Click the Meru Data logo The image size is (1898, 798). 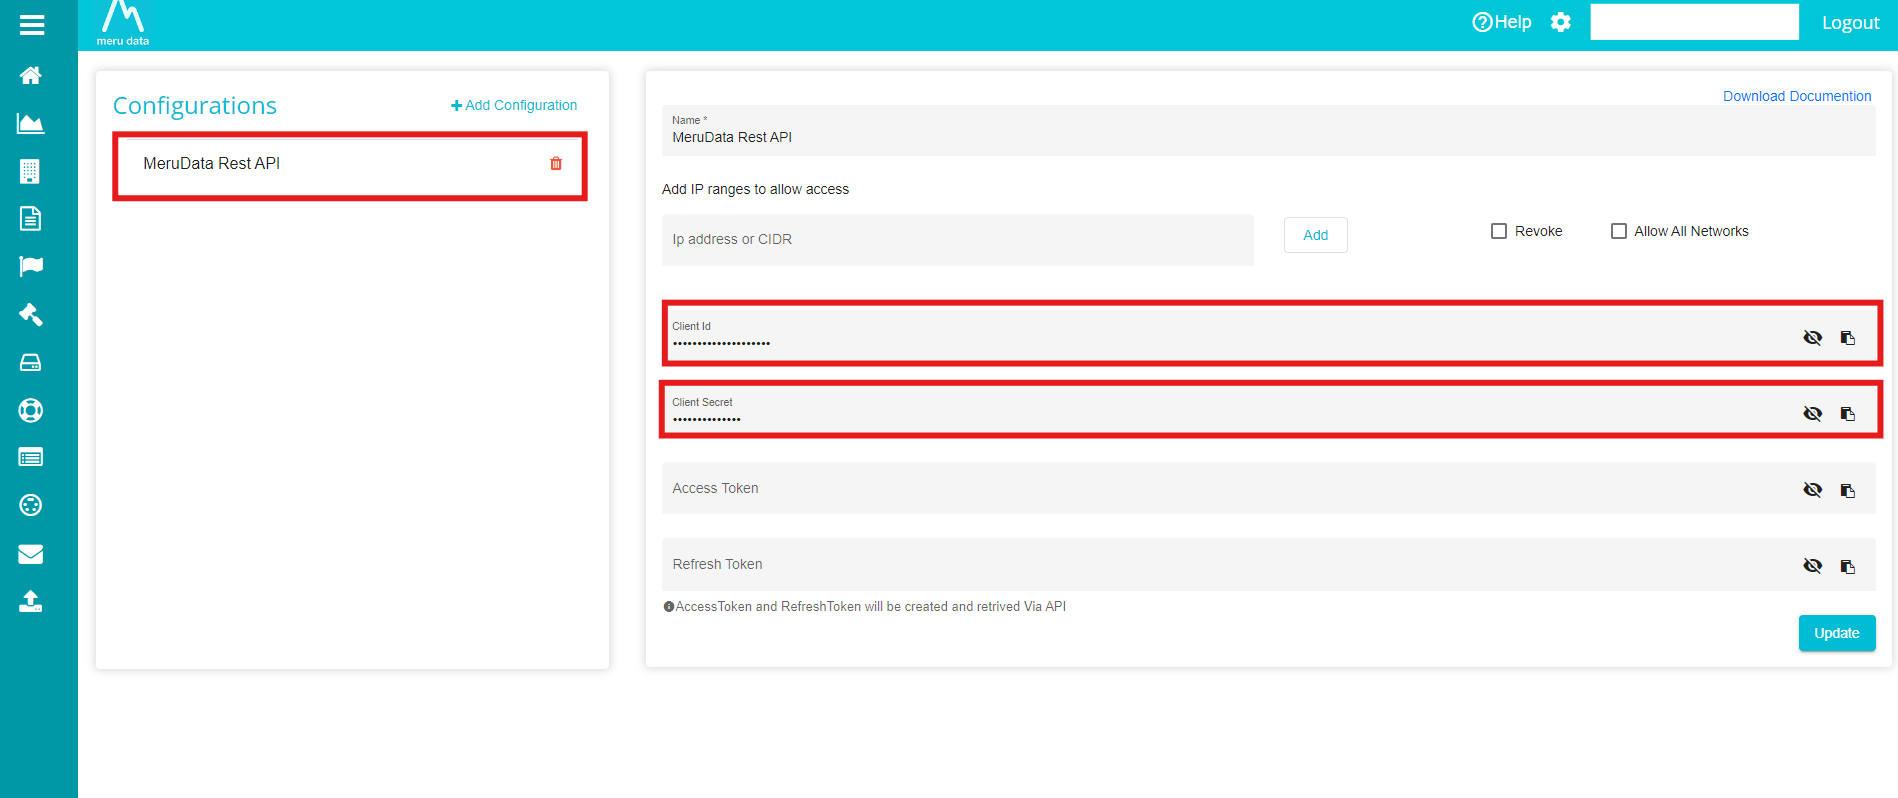click(x=123, y=23)
